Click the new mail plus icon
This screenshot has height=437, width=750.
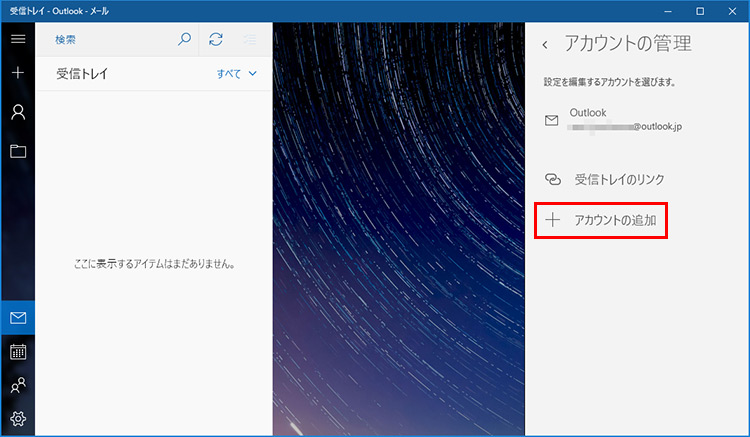click(17, 74)
